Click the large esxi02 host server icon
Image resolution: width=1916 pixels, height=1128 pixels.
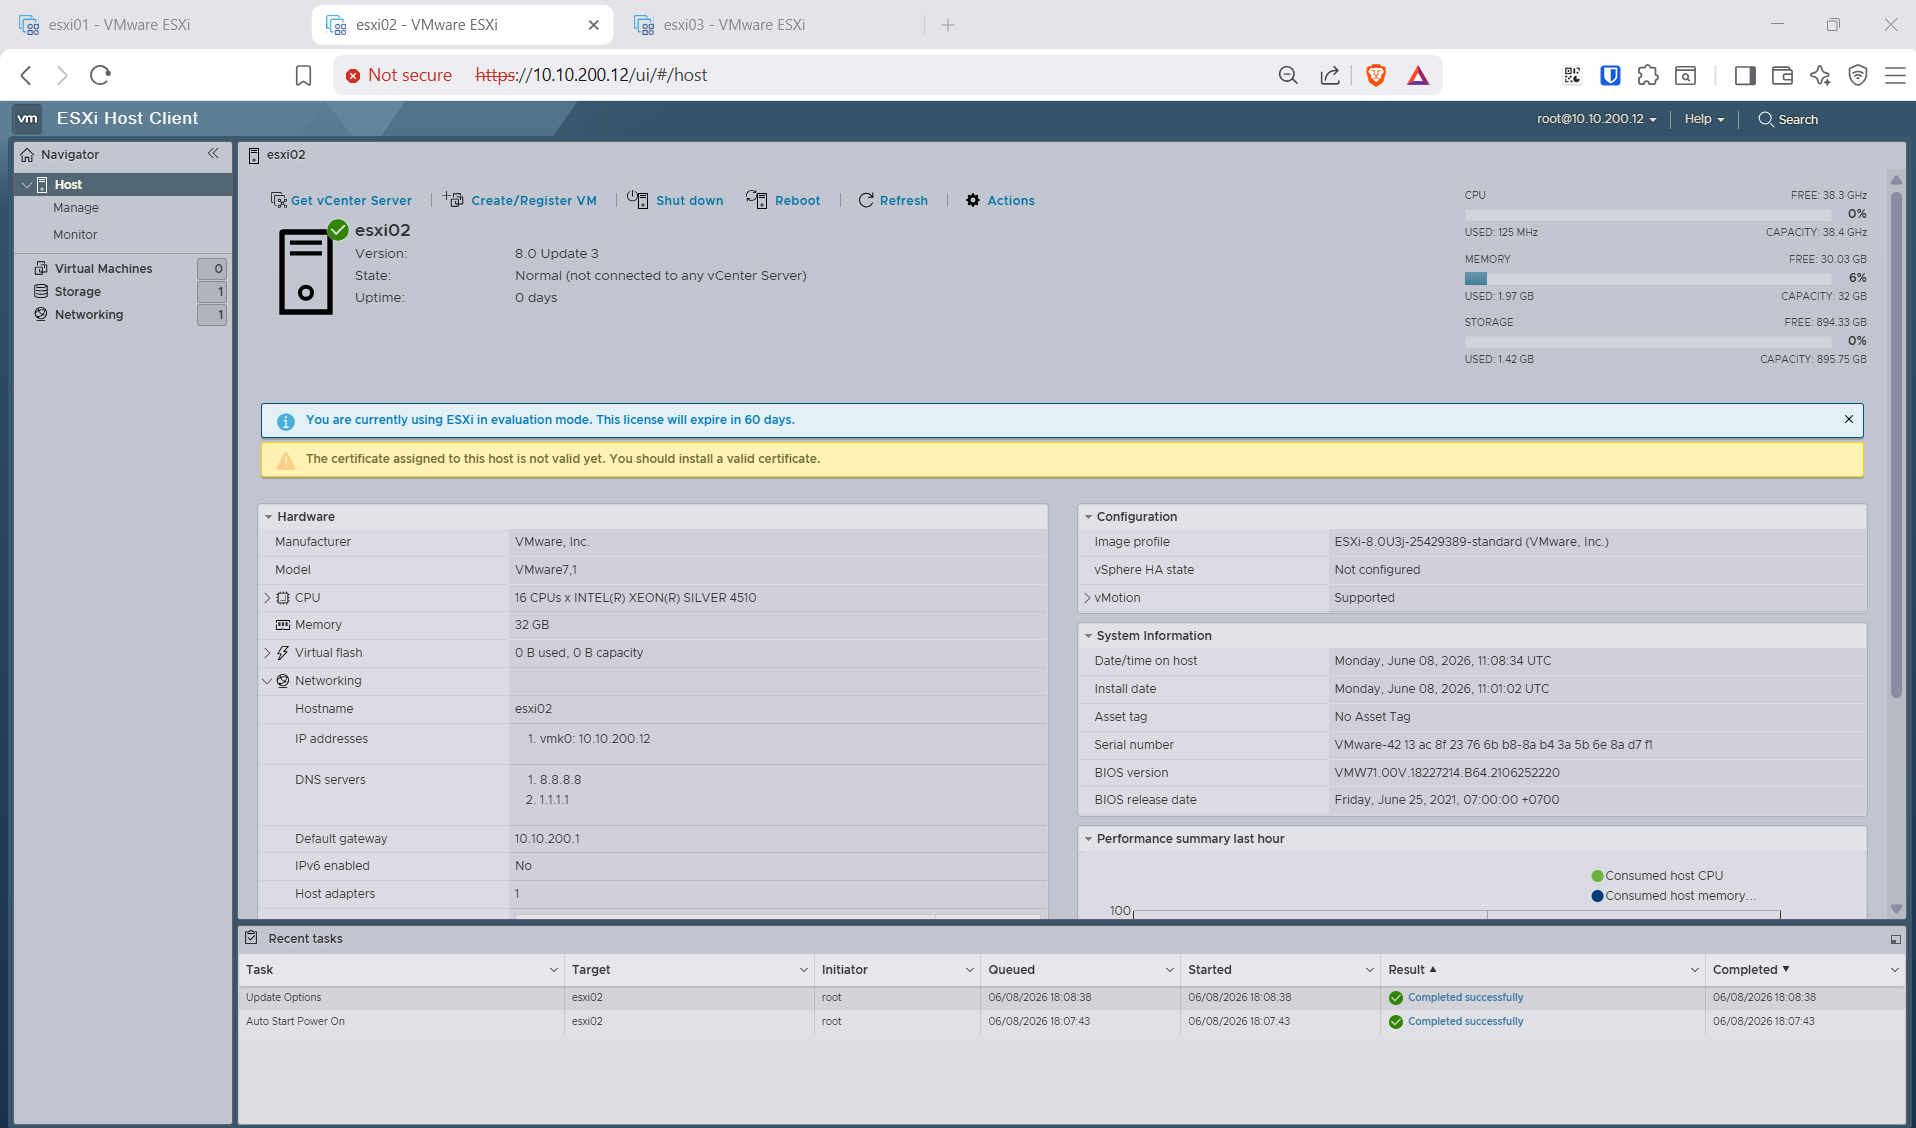coord(306,271)
